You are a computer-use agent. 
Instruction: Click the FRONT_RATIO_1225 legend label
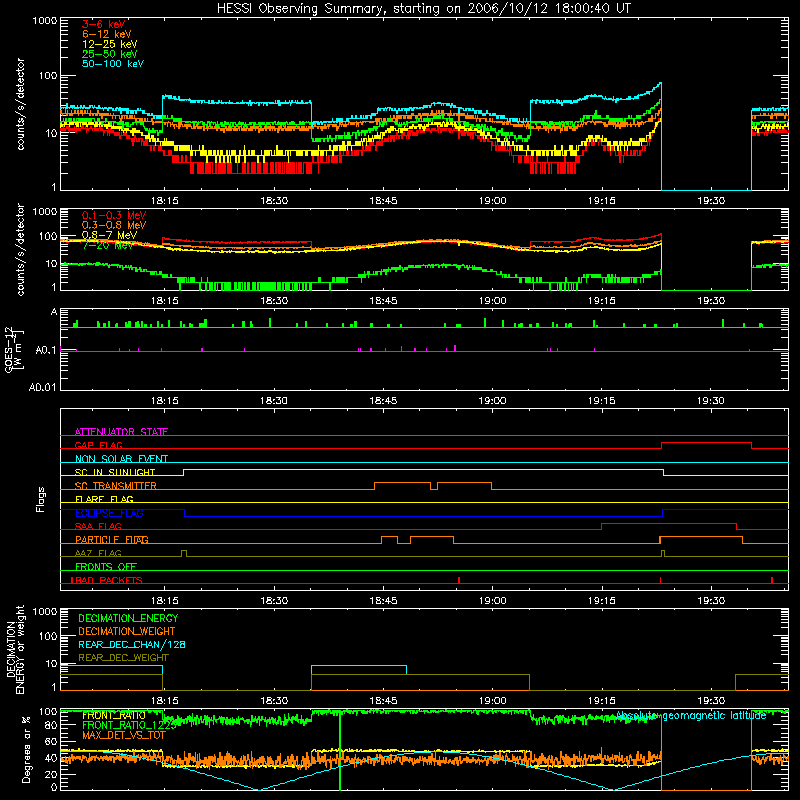129,725
